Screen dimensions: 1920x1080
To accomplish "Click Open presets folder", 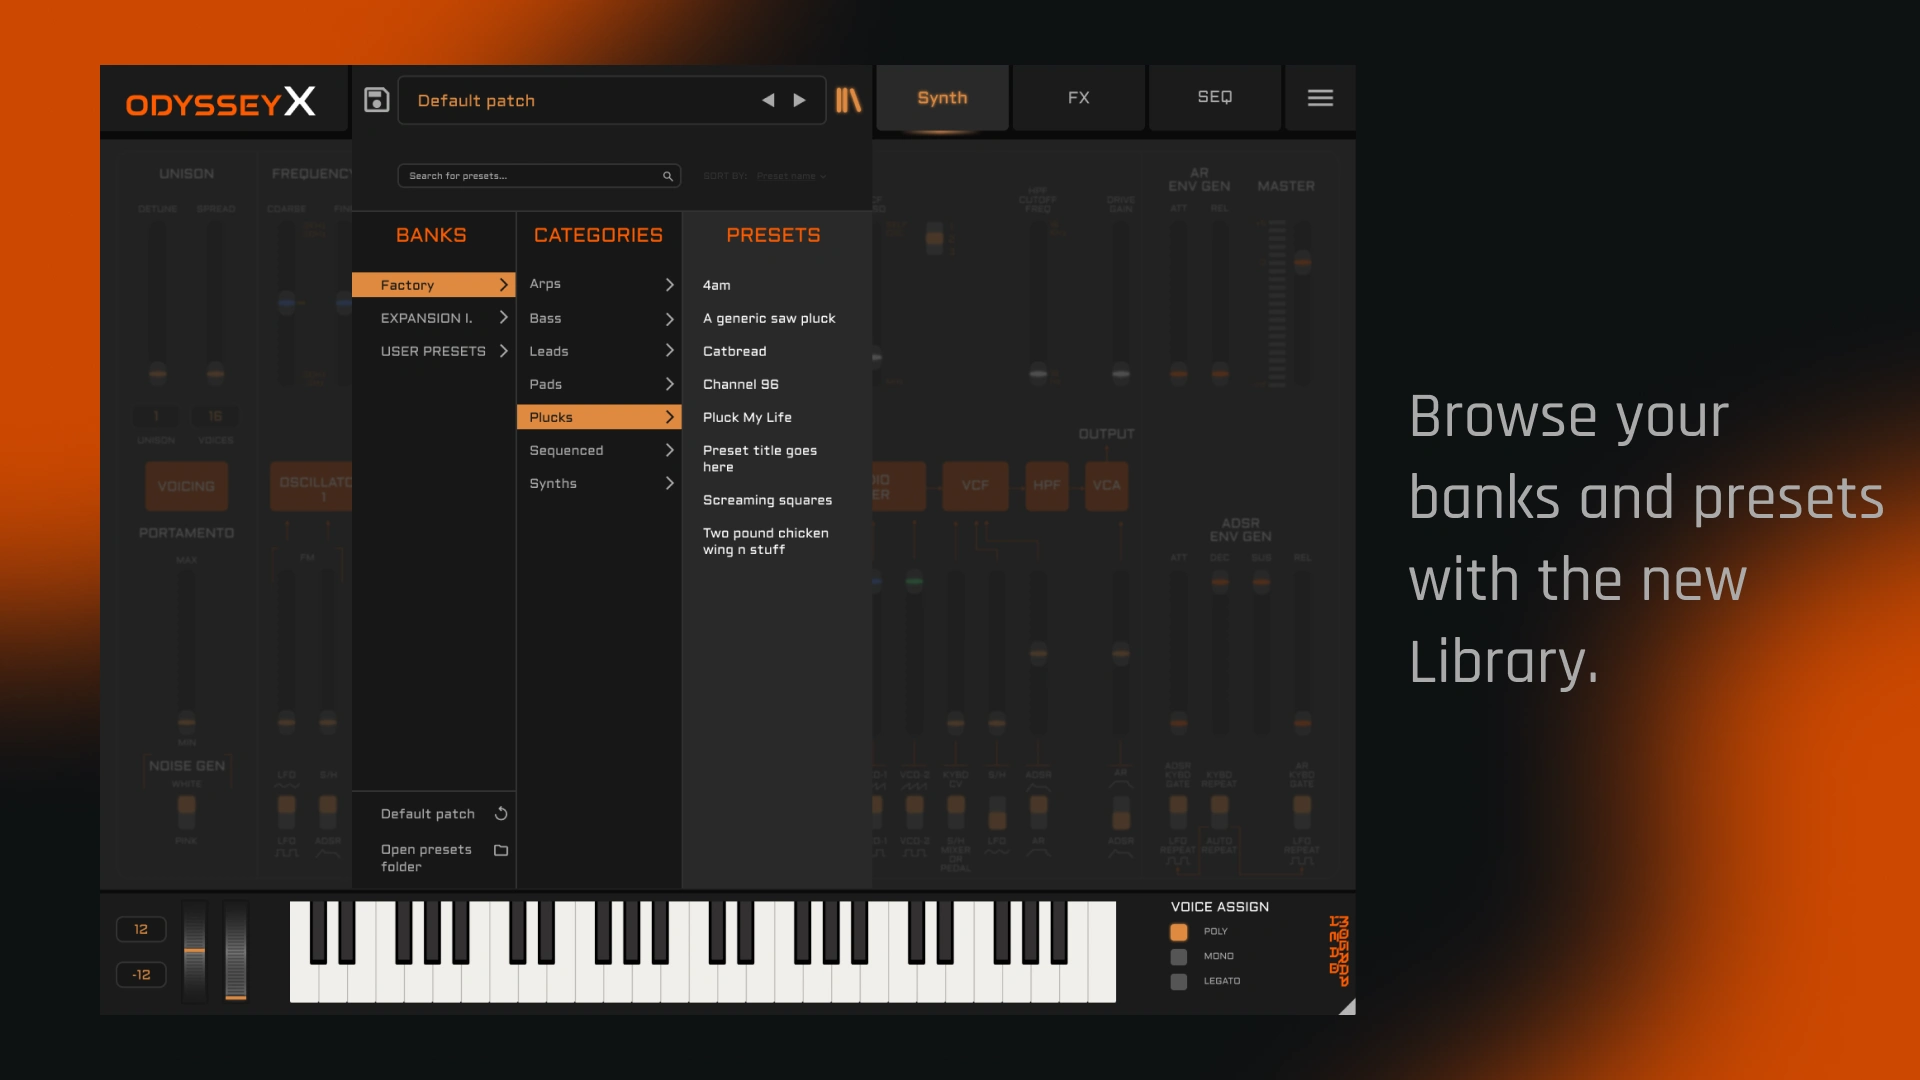I will click(426, 858).
